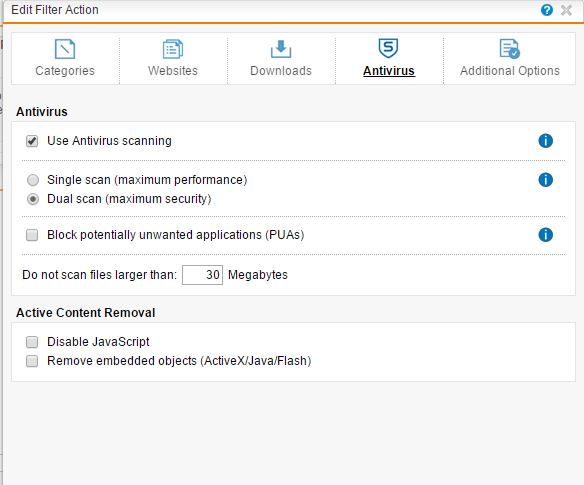Switch to the Websites tab label
Screen dimensions: 584x485
(x=173, y=71)
